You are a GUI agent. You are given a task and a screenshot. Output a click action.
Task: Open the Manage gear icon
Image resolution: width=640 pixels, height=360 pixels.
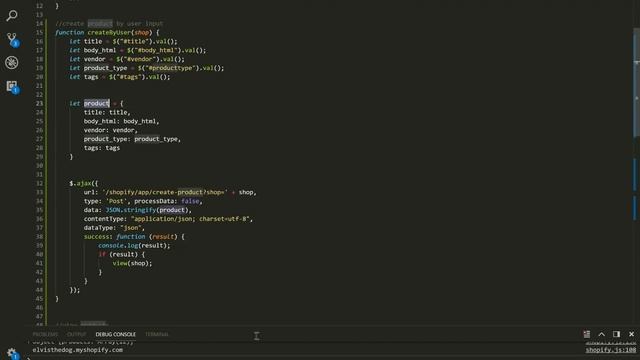tap(12, 353)
